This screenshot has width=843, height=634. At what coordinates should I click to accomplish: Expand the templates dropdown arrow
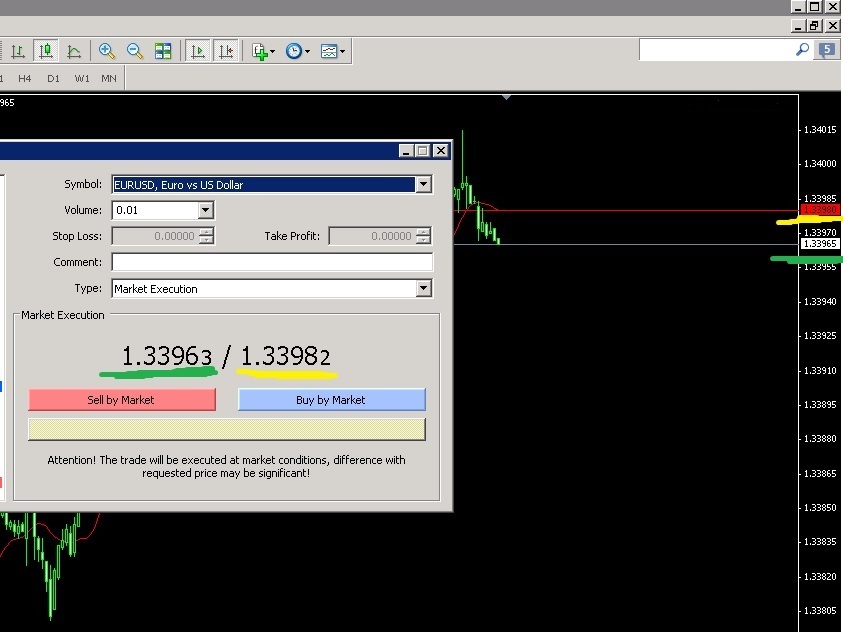coord(342,52)
